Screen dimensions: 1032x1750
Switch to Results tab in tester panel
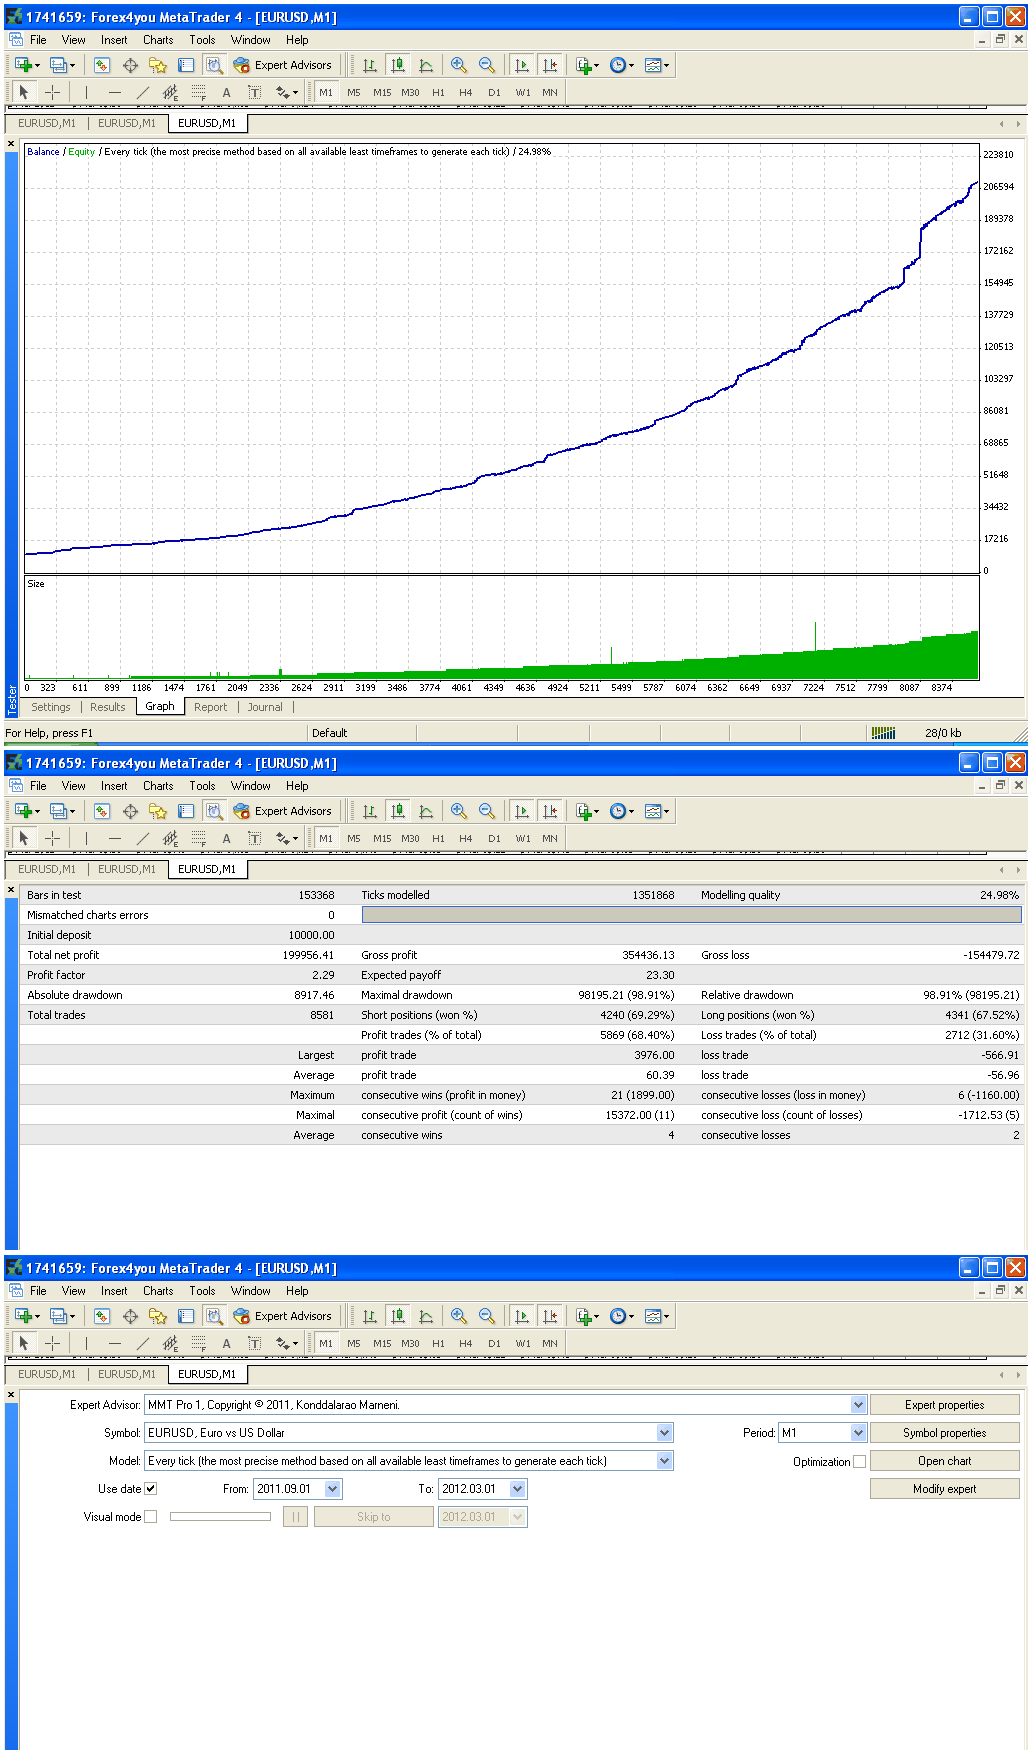(108, 707)
